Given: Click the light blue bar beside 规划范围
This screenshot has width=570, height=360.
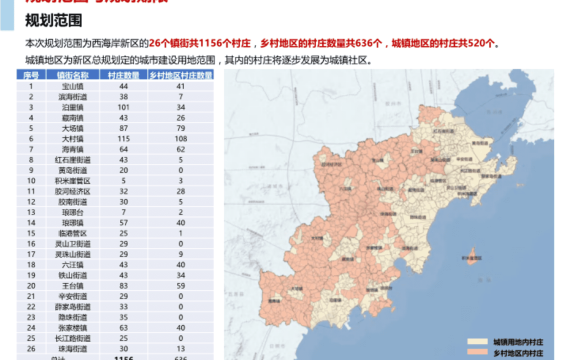Looking at the screenshot, I should pos(7,15).
